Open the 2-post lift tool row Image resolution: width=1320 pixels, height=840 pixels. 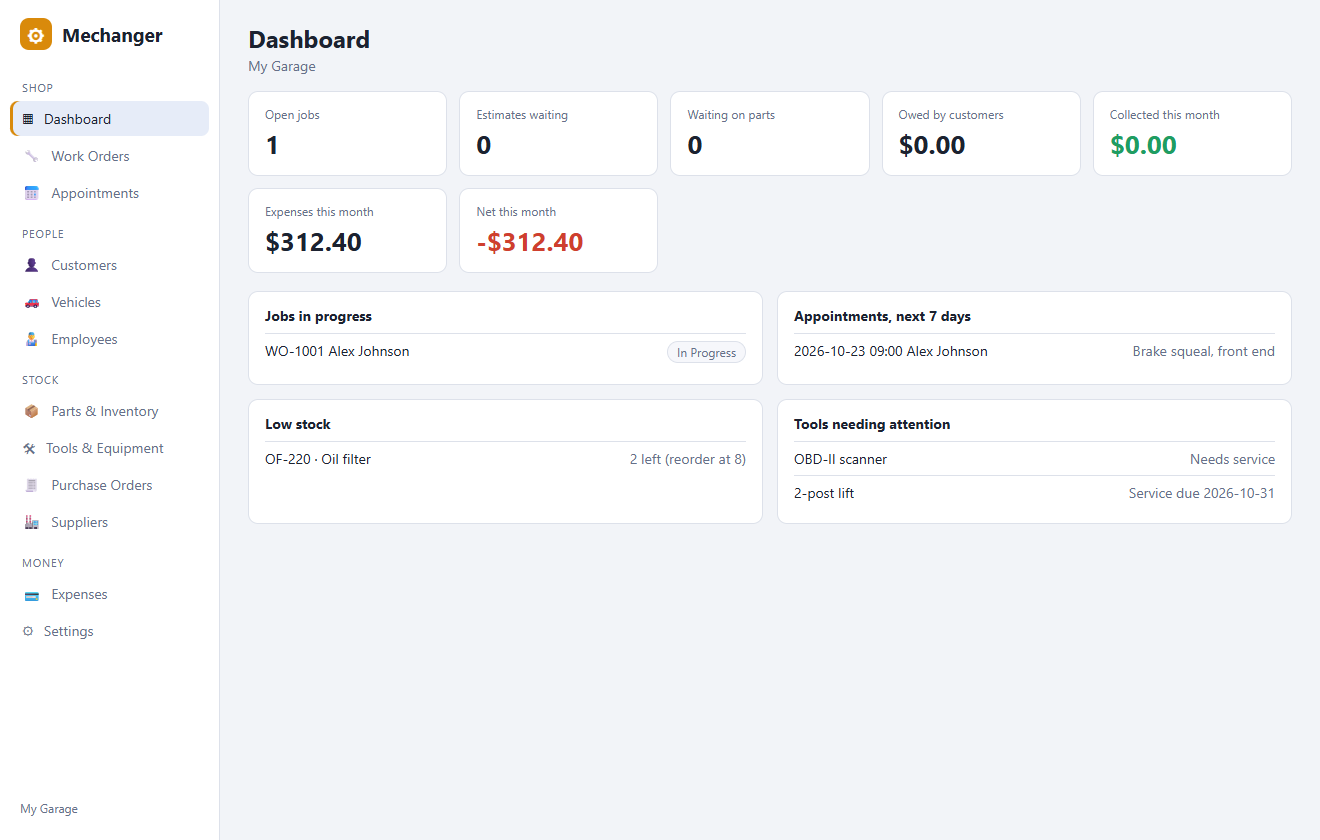(1034, 493)
